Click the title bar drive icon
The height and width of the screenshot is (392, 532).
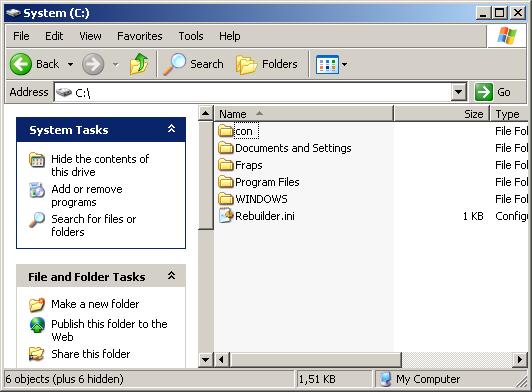pyautogui.click(x=13, y=13)
